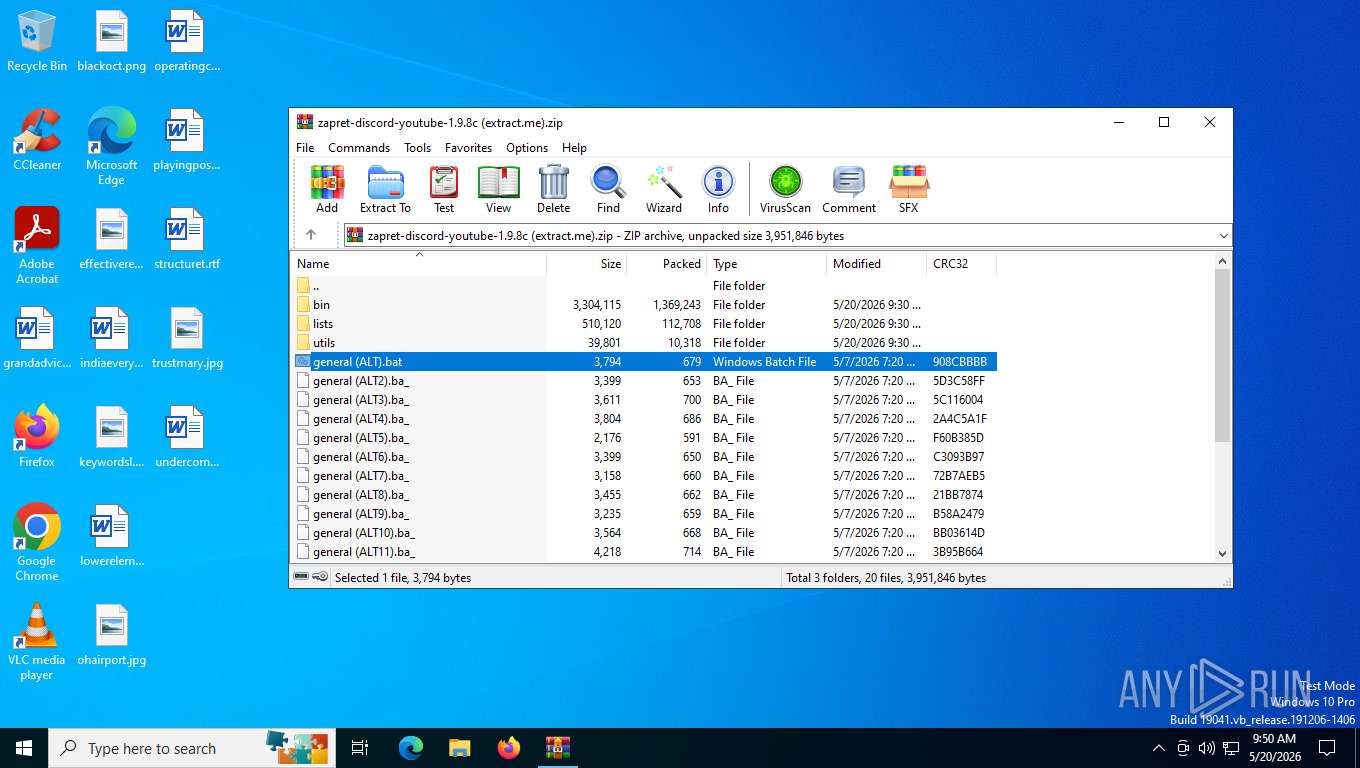Viewport: 1360px width, 768px height.
Task: Open blackoct.png desktop file
Action: [x=111, y=41]
